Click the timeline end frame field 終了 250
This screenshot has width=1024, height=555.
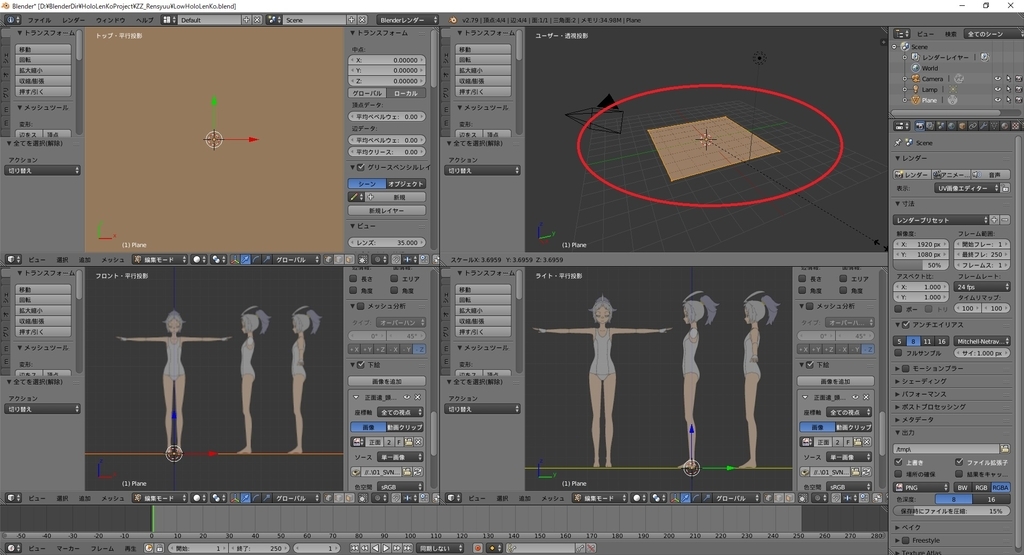click(260, 548)
